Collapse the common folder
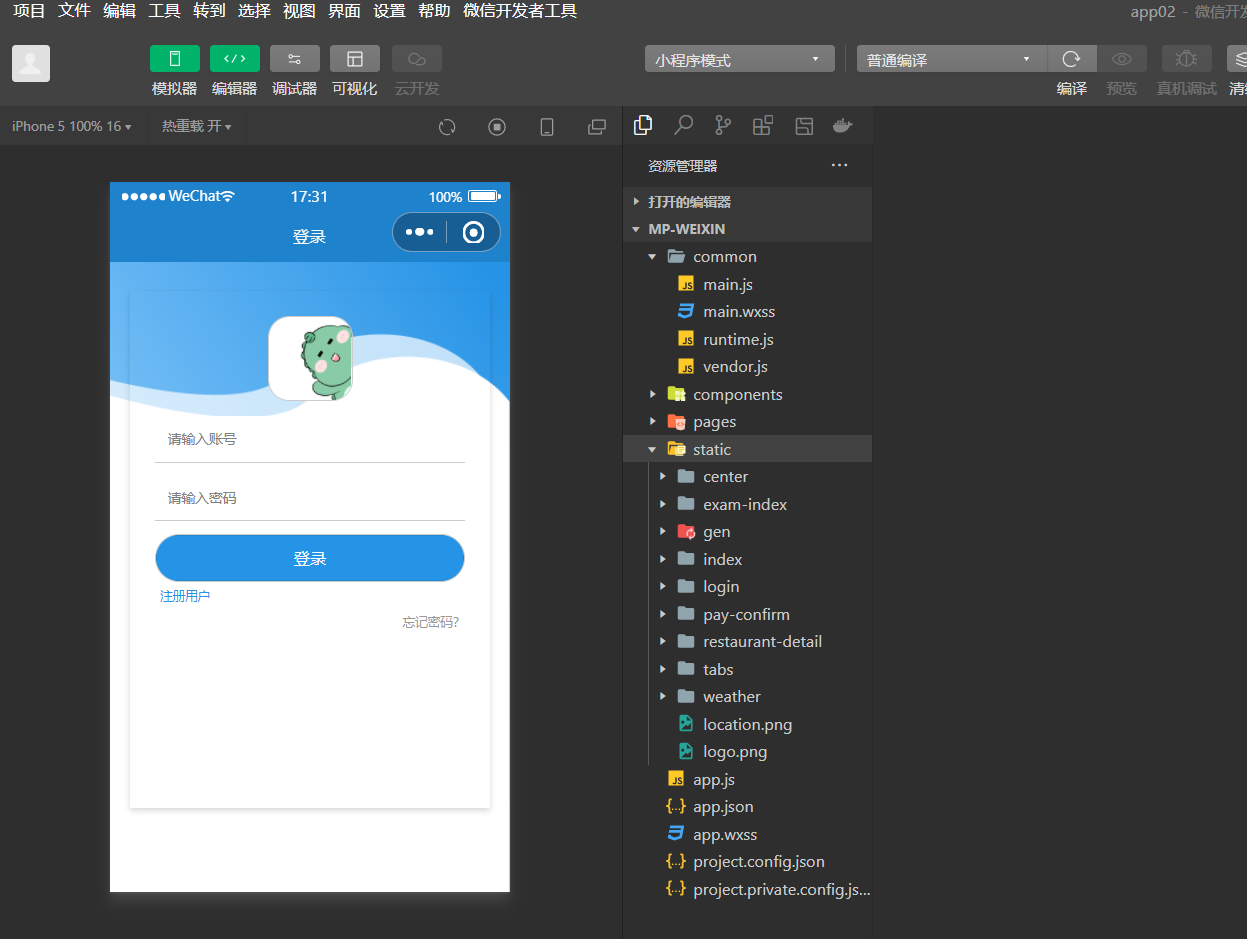Viewport: 1247px width, 939px height. click(748, 256)
